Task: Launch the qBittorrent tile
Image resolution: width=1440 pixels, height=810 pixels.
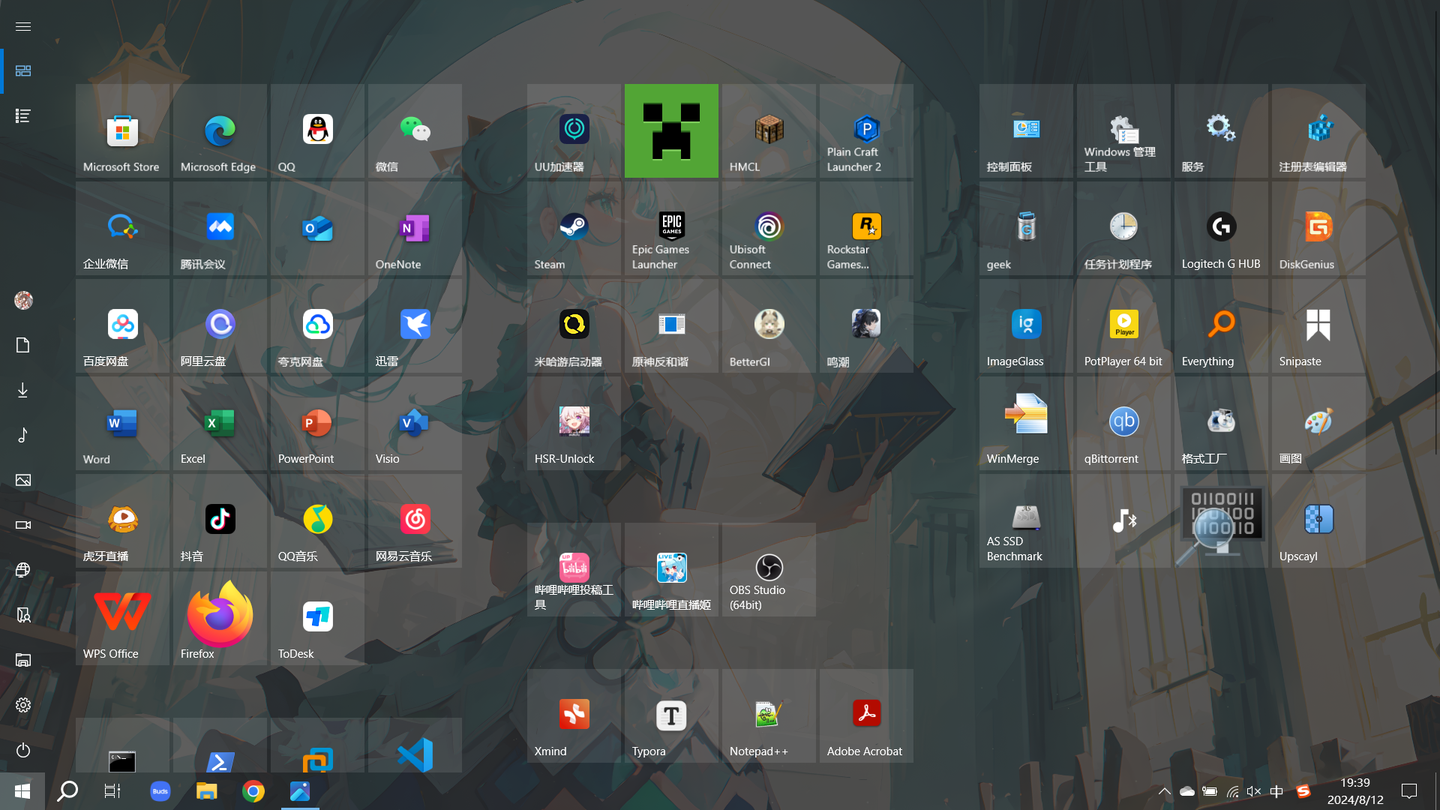Action: (1123, 423)
